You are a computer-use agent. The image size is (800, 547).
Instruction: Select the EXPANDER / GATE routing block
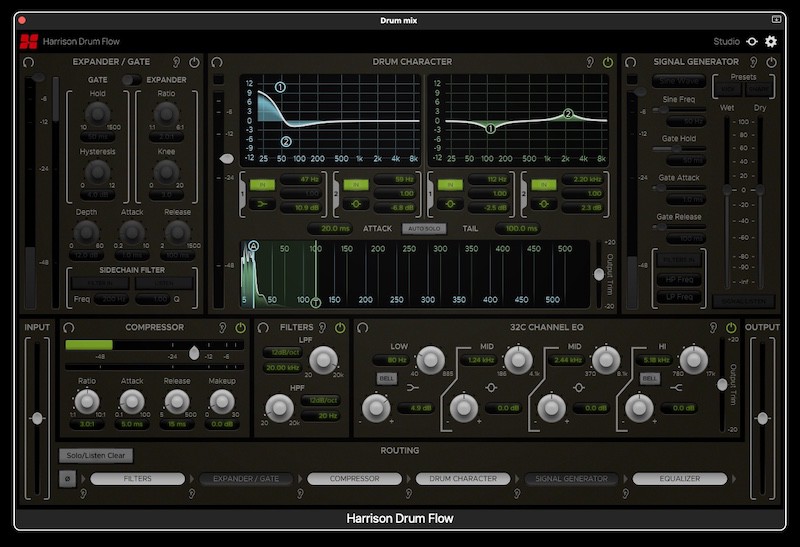pos(246,479)
